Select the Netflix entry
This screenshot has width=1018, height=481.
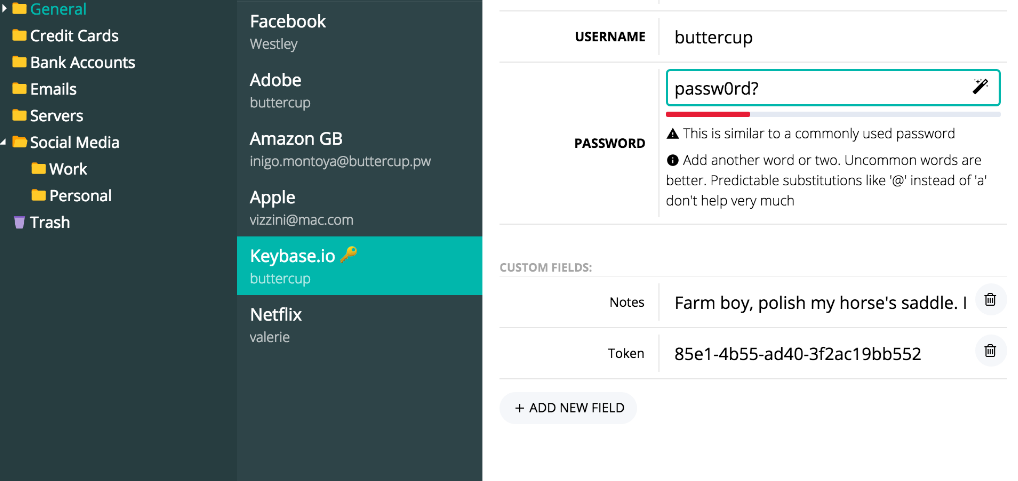(x=359, y=325)
